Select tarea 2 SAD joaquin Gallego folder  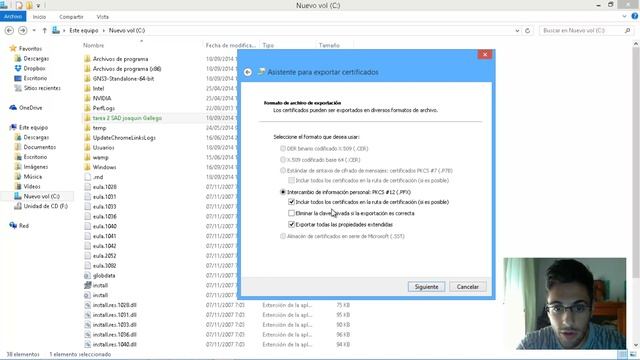pos(127,118)
